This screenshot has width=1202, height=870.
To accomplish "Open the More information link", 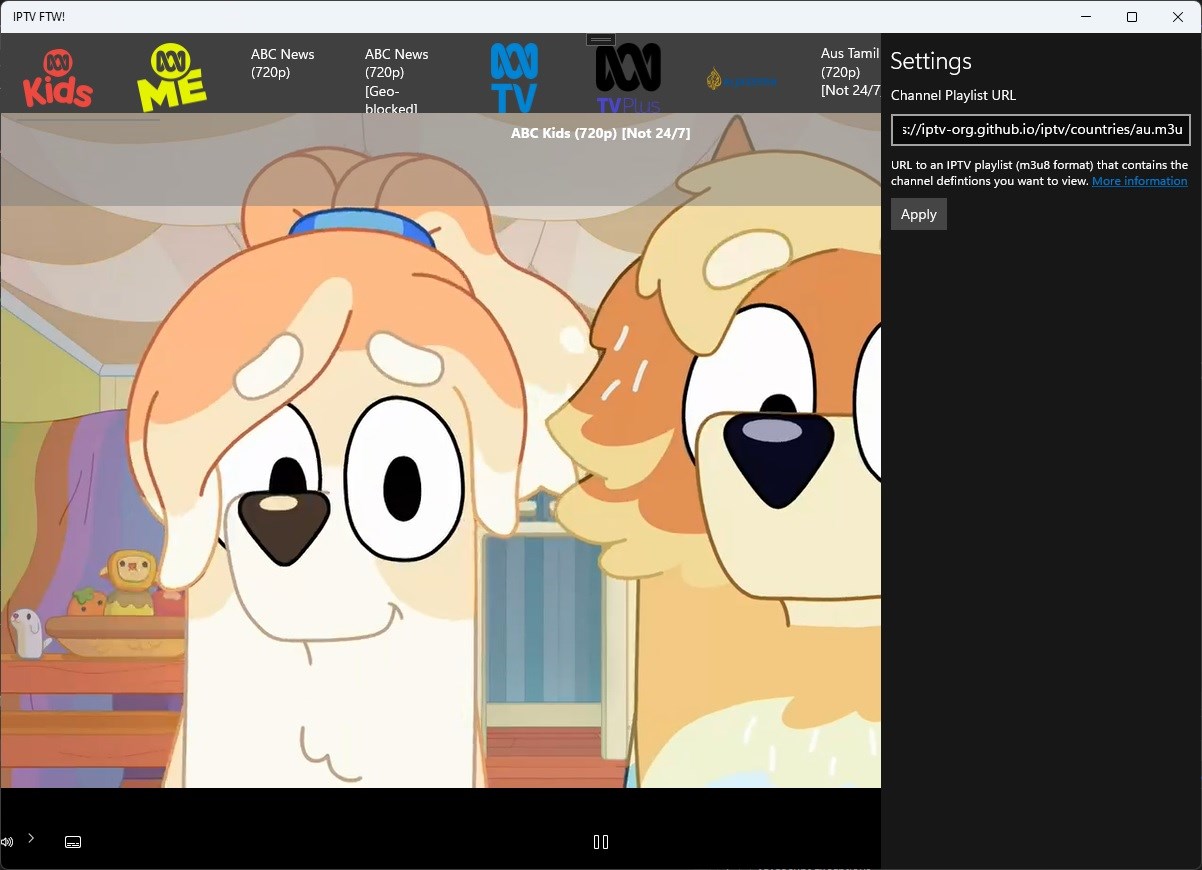I will point(1140,181).
